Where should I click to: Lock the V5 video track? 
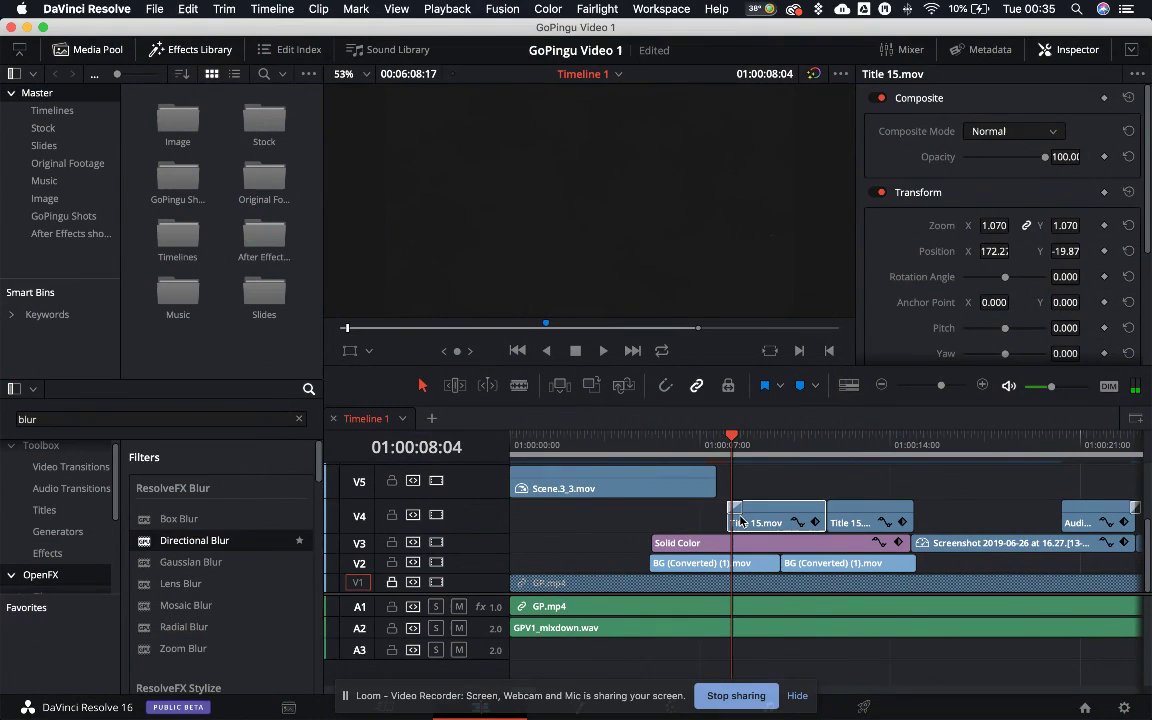[x=392, y=480]
